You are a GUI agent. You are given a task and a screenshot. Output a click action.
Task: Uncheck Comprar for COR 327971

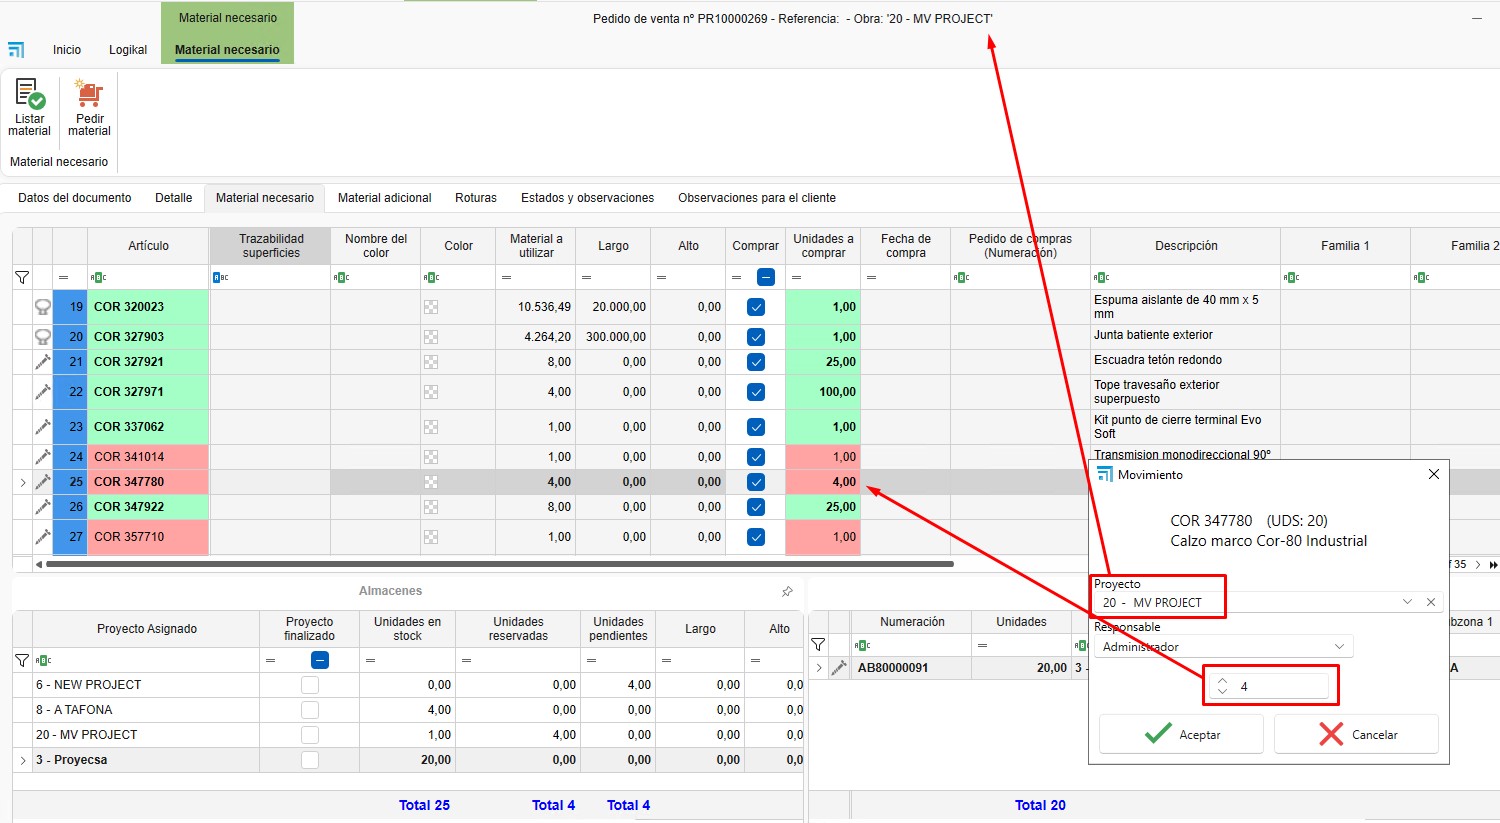click(x=756, y=392)
